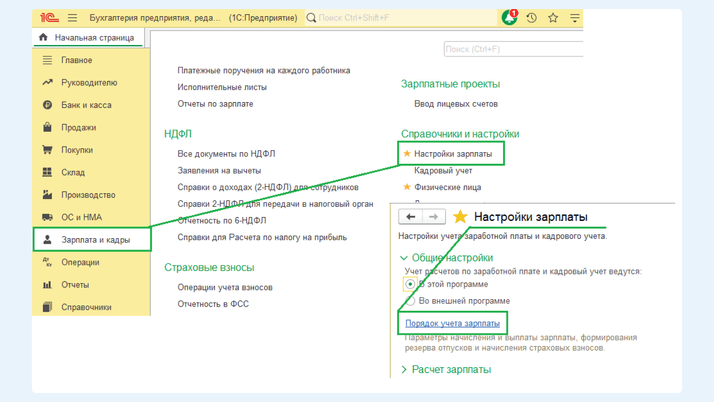Open the Отчеты menu section
This screenshot has width=714, height=402.
[75, 285]
